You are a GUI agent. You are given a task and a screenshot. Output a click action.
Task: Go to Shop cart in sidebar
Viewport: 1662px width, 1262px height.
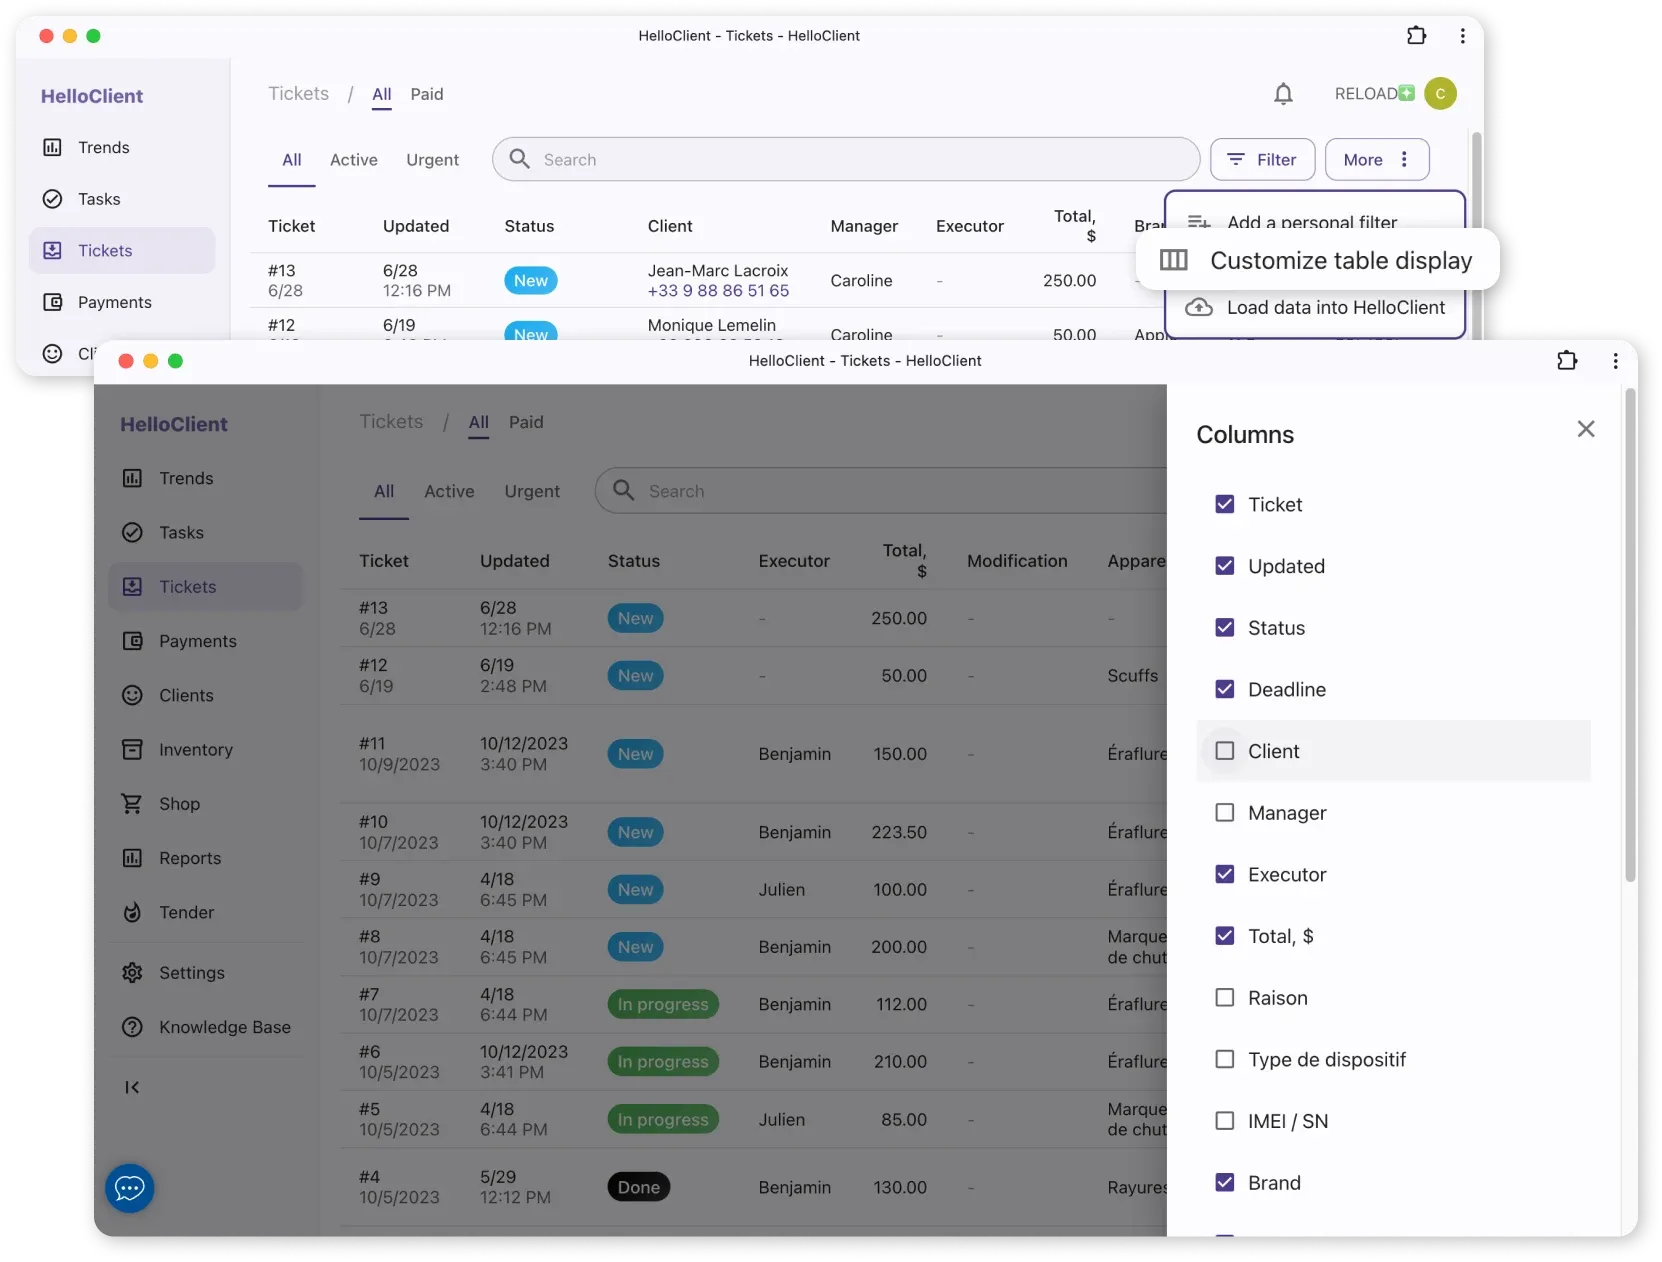(178, 804)
